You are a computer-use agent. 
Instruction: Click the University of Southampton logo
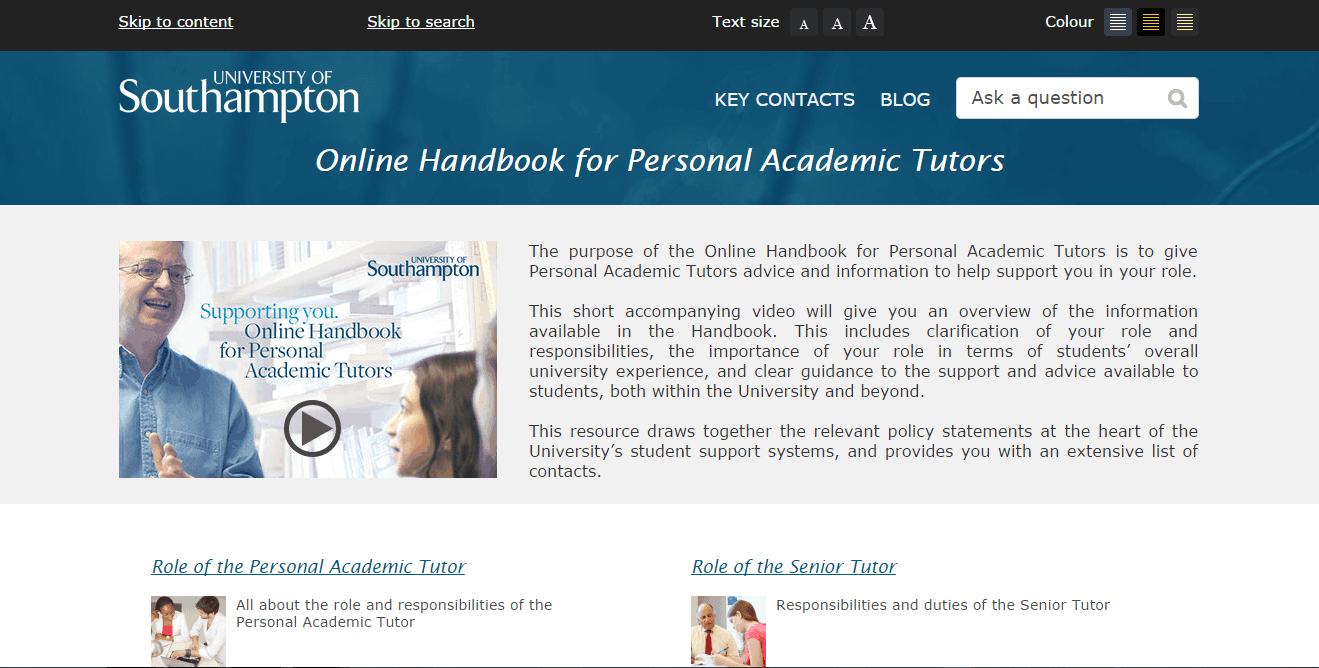pos(239,96)
